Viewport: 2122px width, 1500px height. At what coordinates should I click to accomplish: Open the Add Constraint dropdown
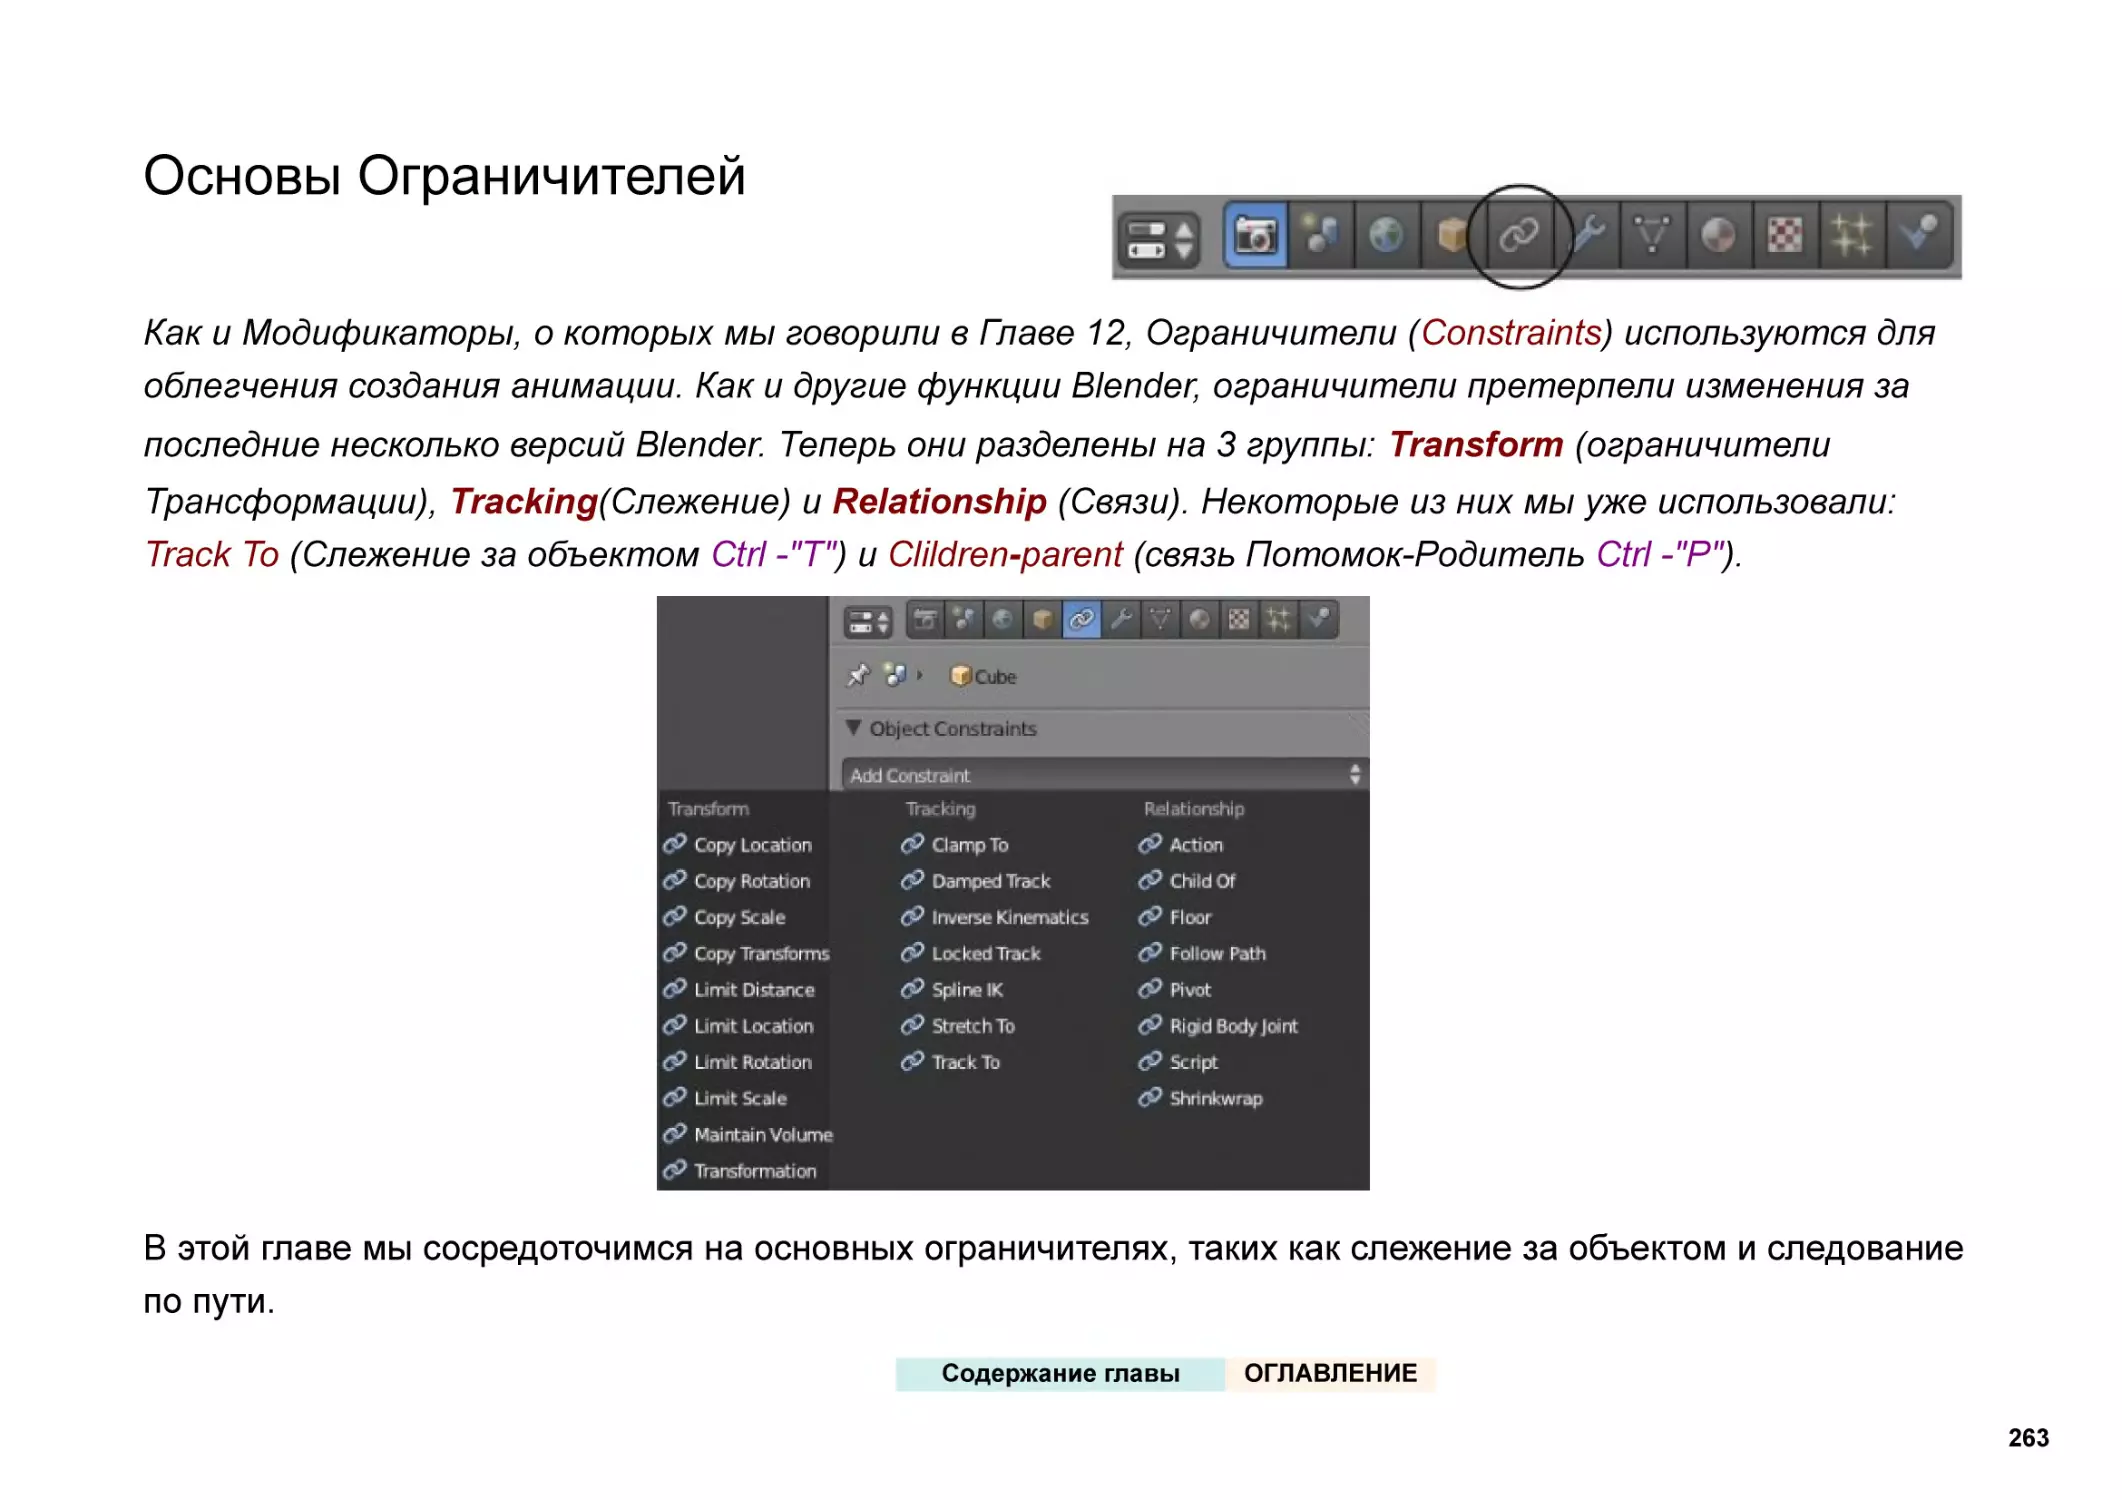click(x=1104, y=775)
